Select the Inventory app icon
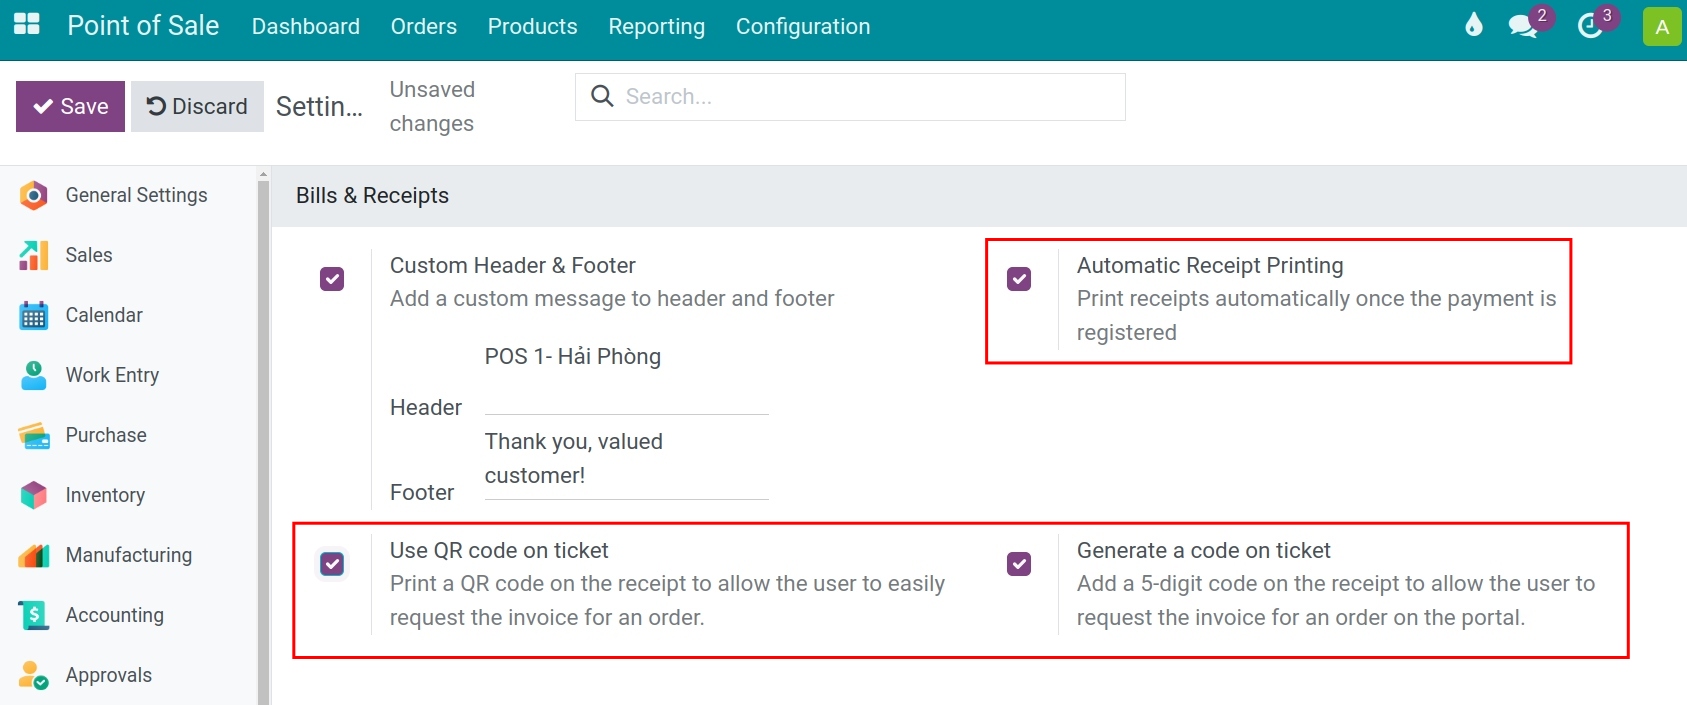This screenshot has height=705, width=1687. pyautogui.click(x=34, y=495)
